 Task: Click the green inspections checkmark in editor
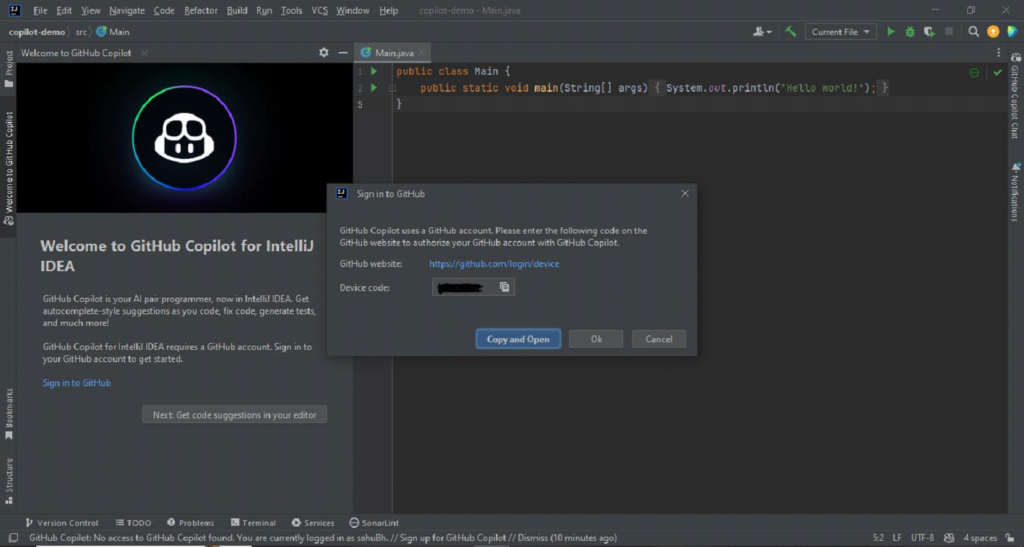click(x=997, y=72)
